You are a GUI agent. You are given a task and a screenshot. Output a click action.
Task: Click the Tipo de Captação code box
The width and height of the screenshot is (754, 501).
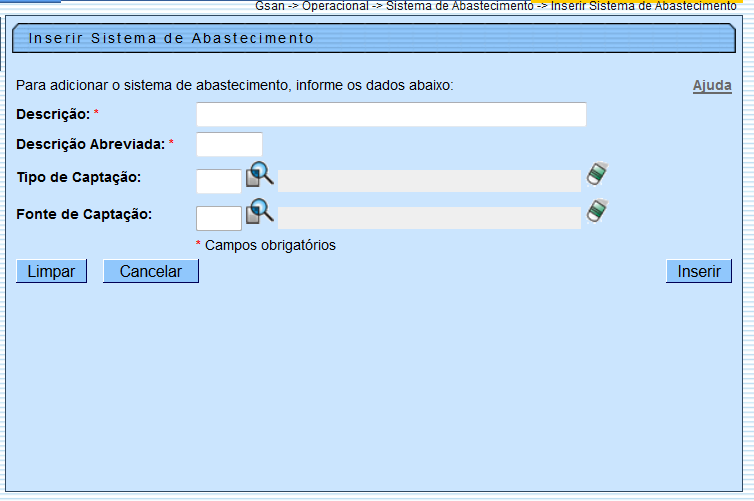pyautogui.click(x=219, y=181)
